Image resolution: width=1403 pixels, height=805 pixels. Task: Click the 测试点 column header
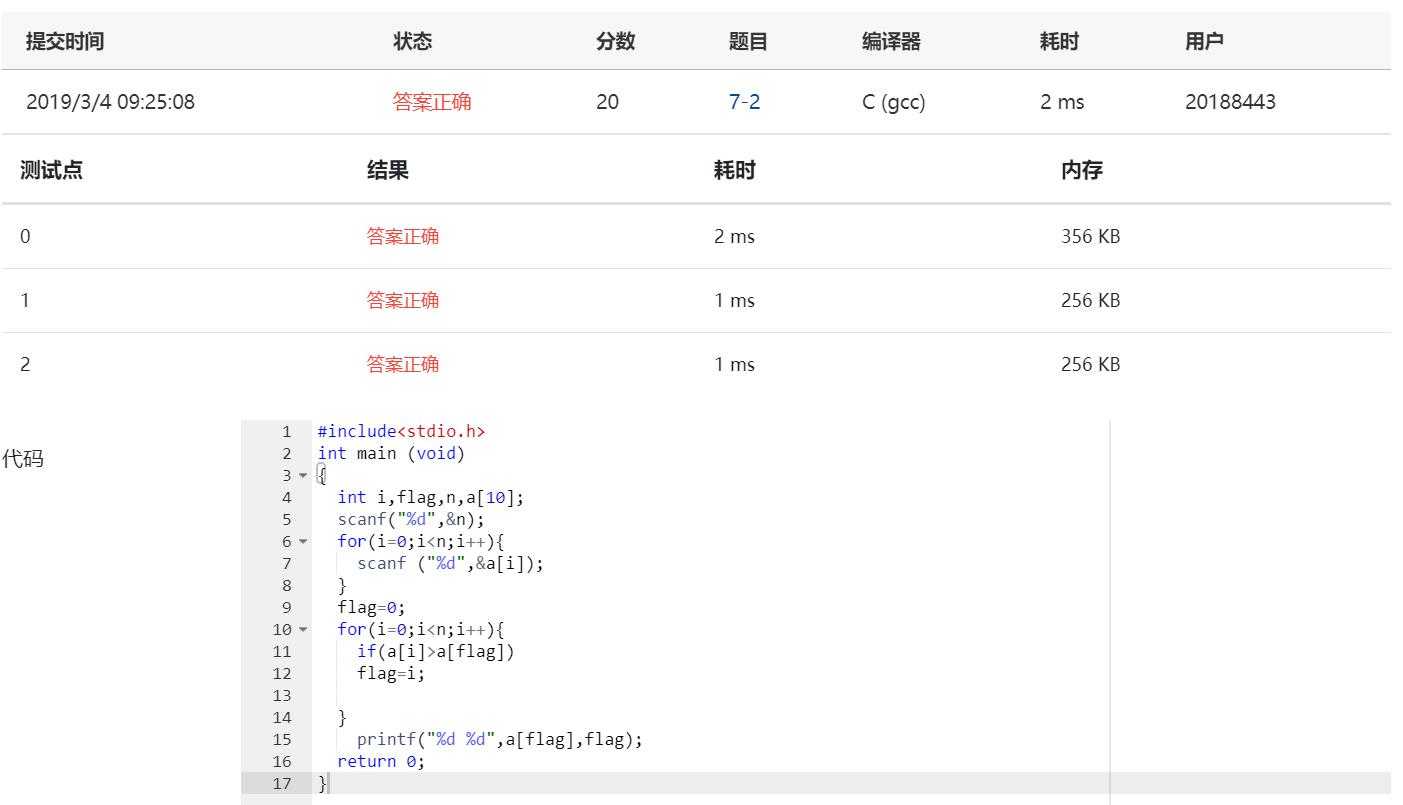51,170
